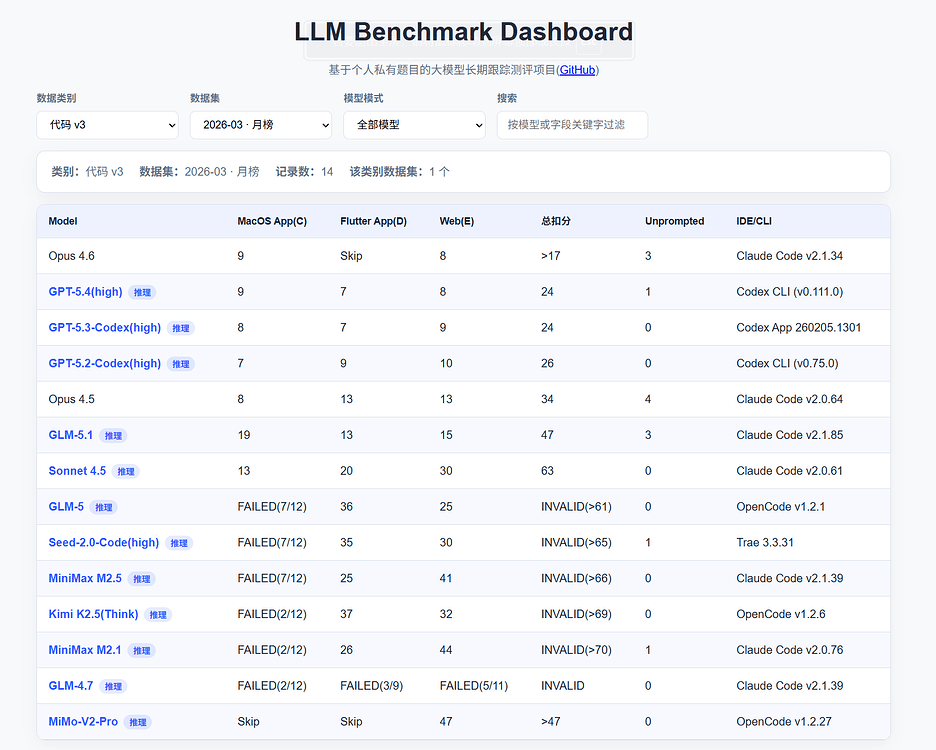Open the GLM-4.7 model link
This screenshot has width=936, height=750.
70,686
